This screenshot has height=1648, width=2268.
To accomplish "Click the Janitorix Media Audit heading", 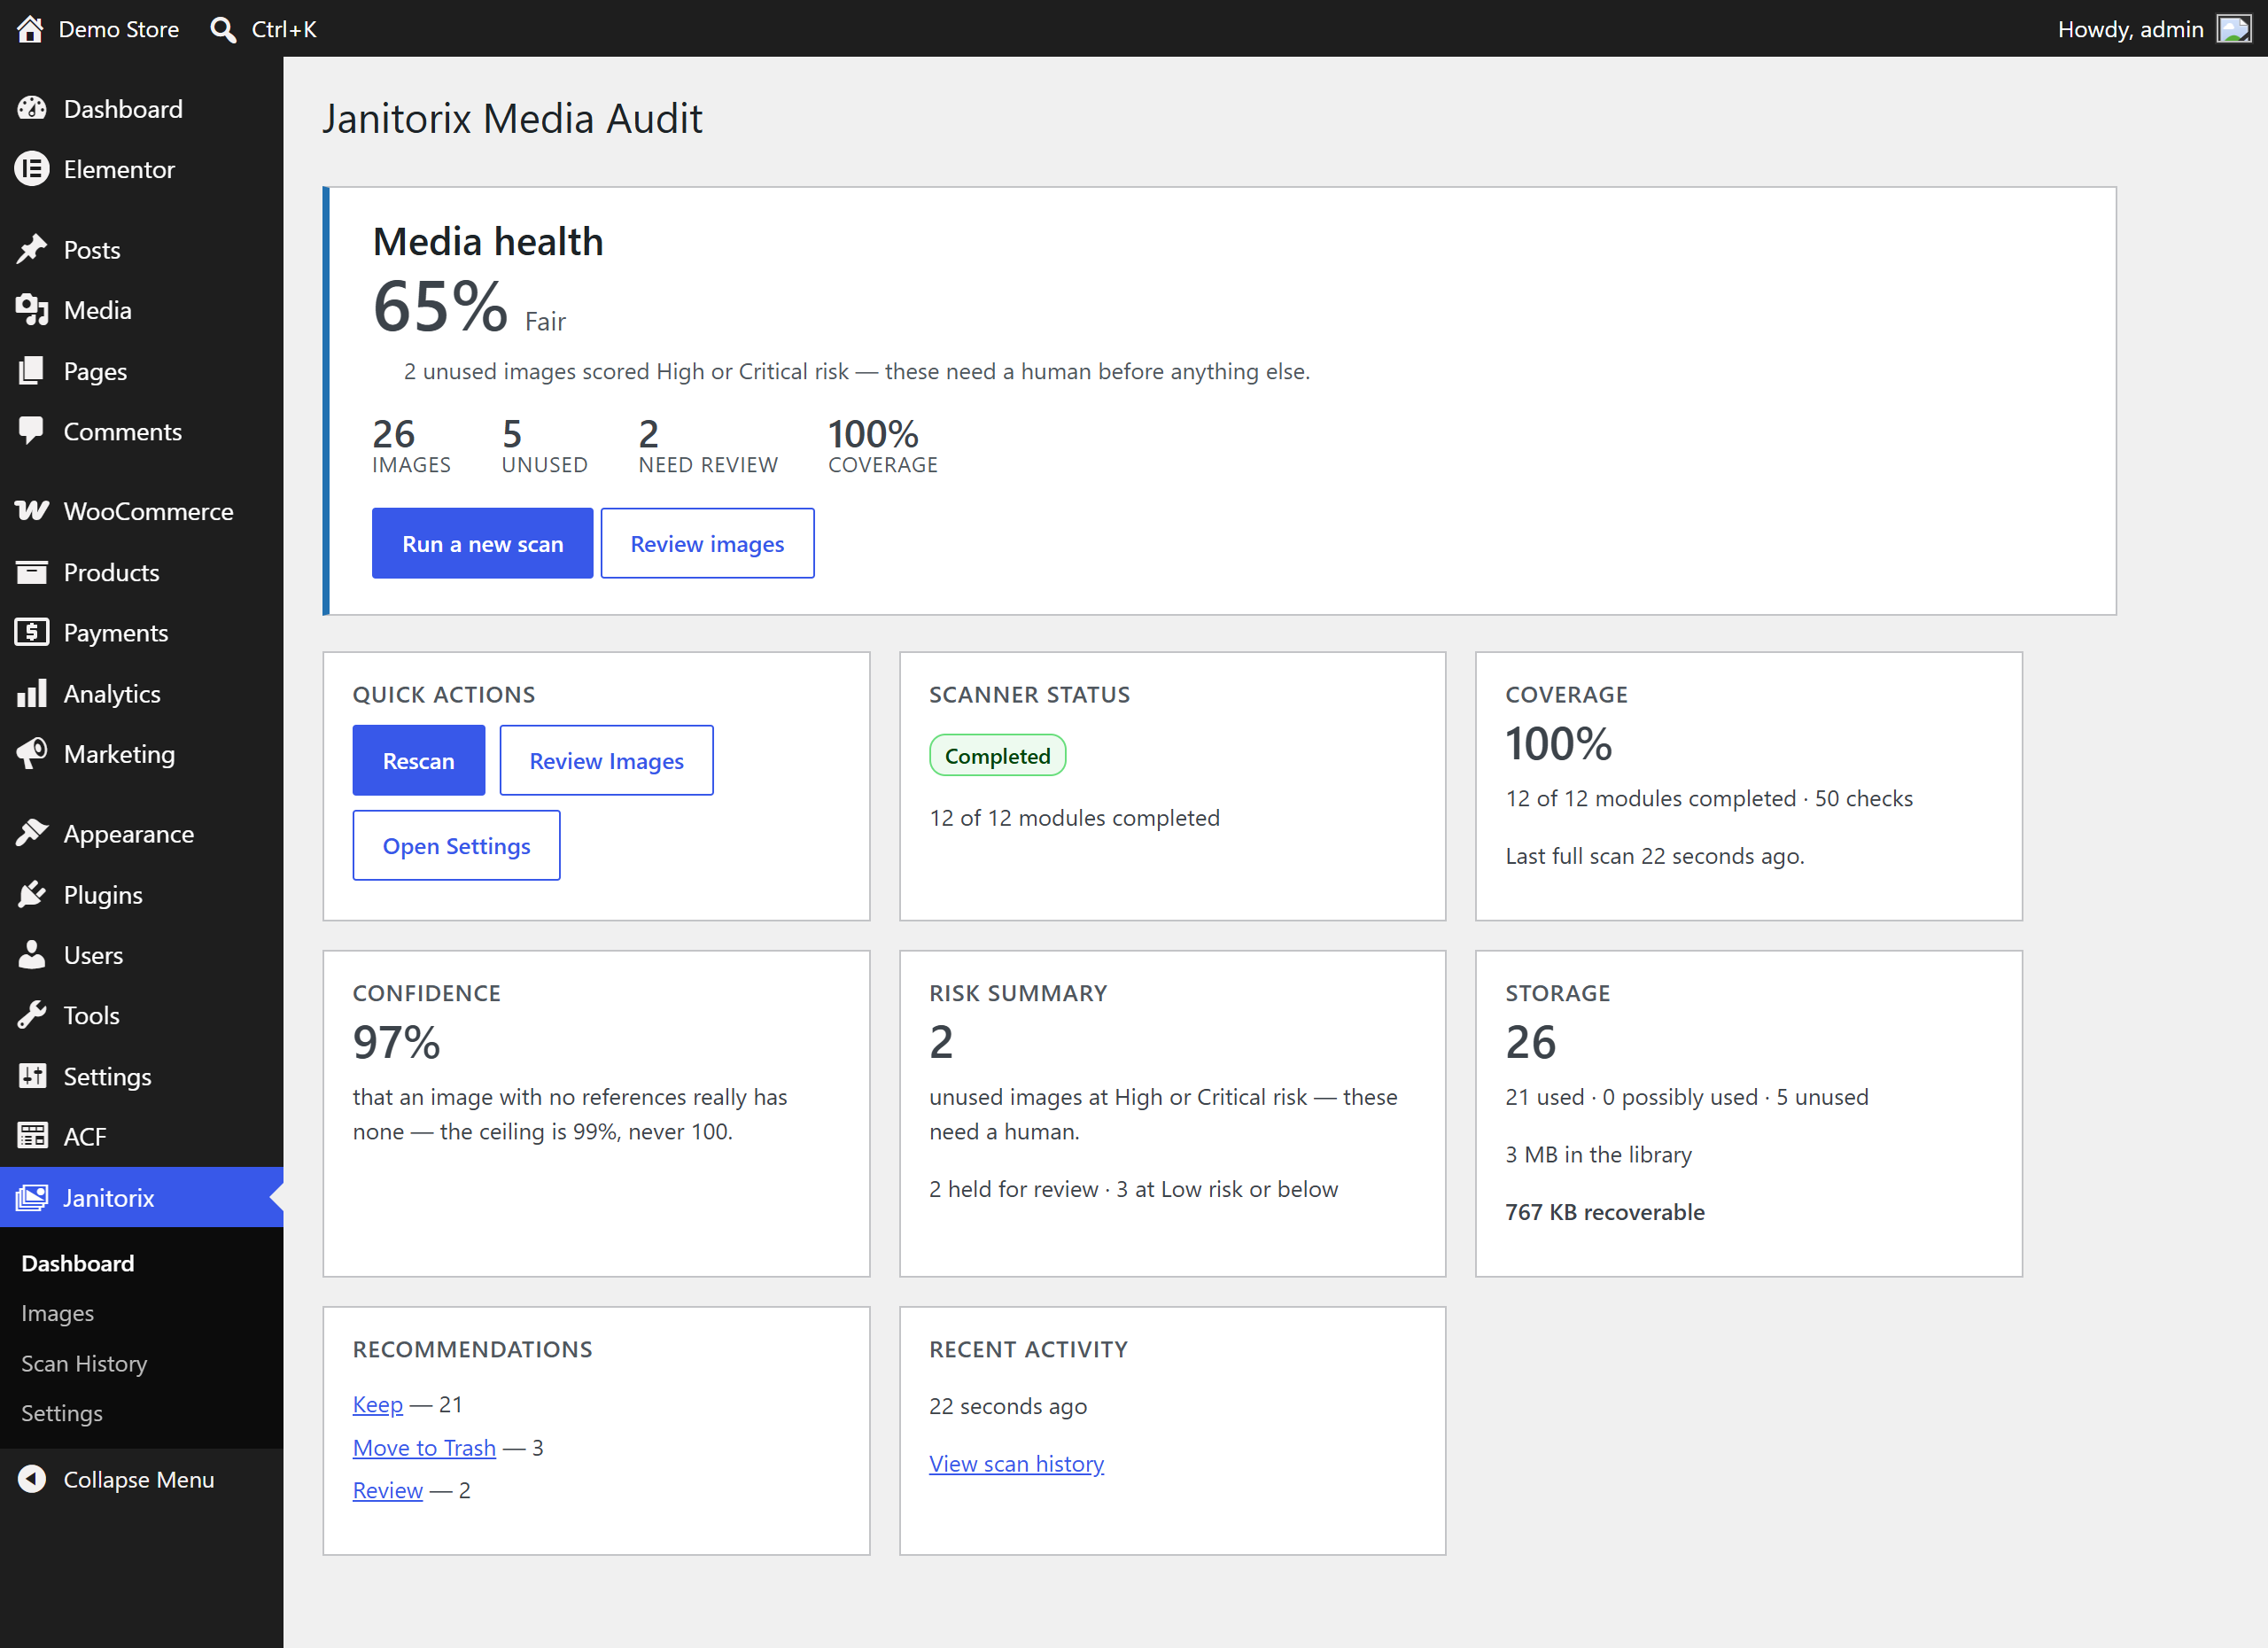I will point(512,118).
